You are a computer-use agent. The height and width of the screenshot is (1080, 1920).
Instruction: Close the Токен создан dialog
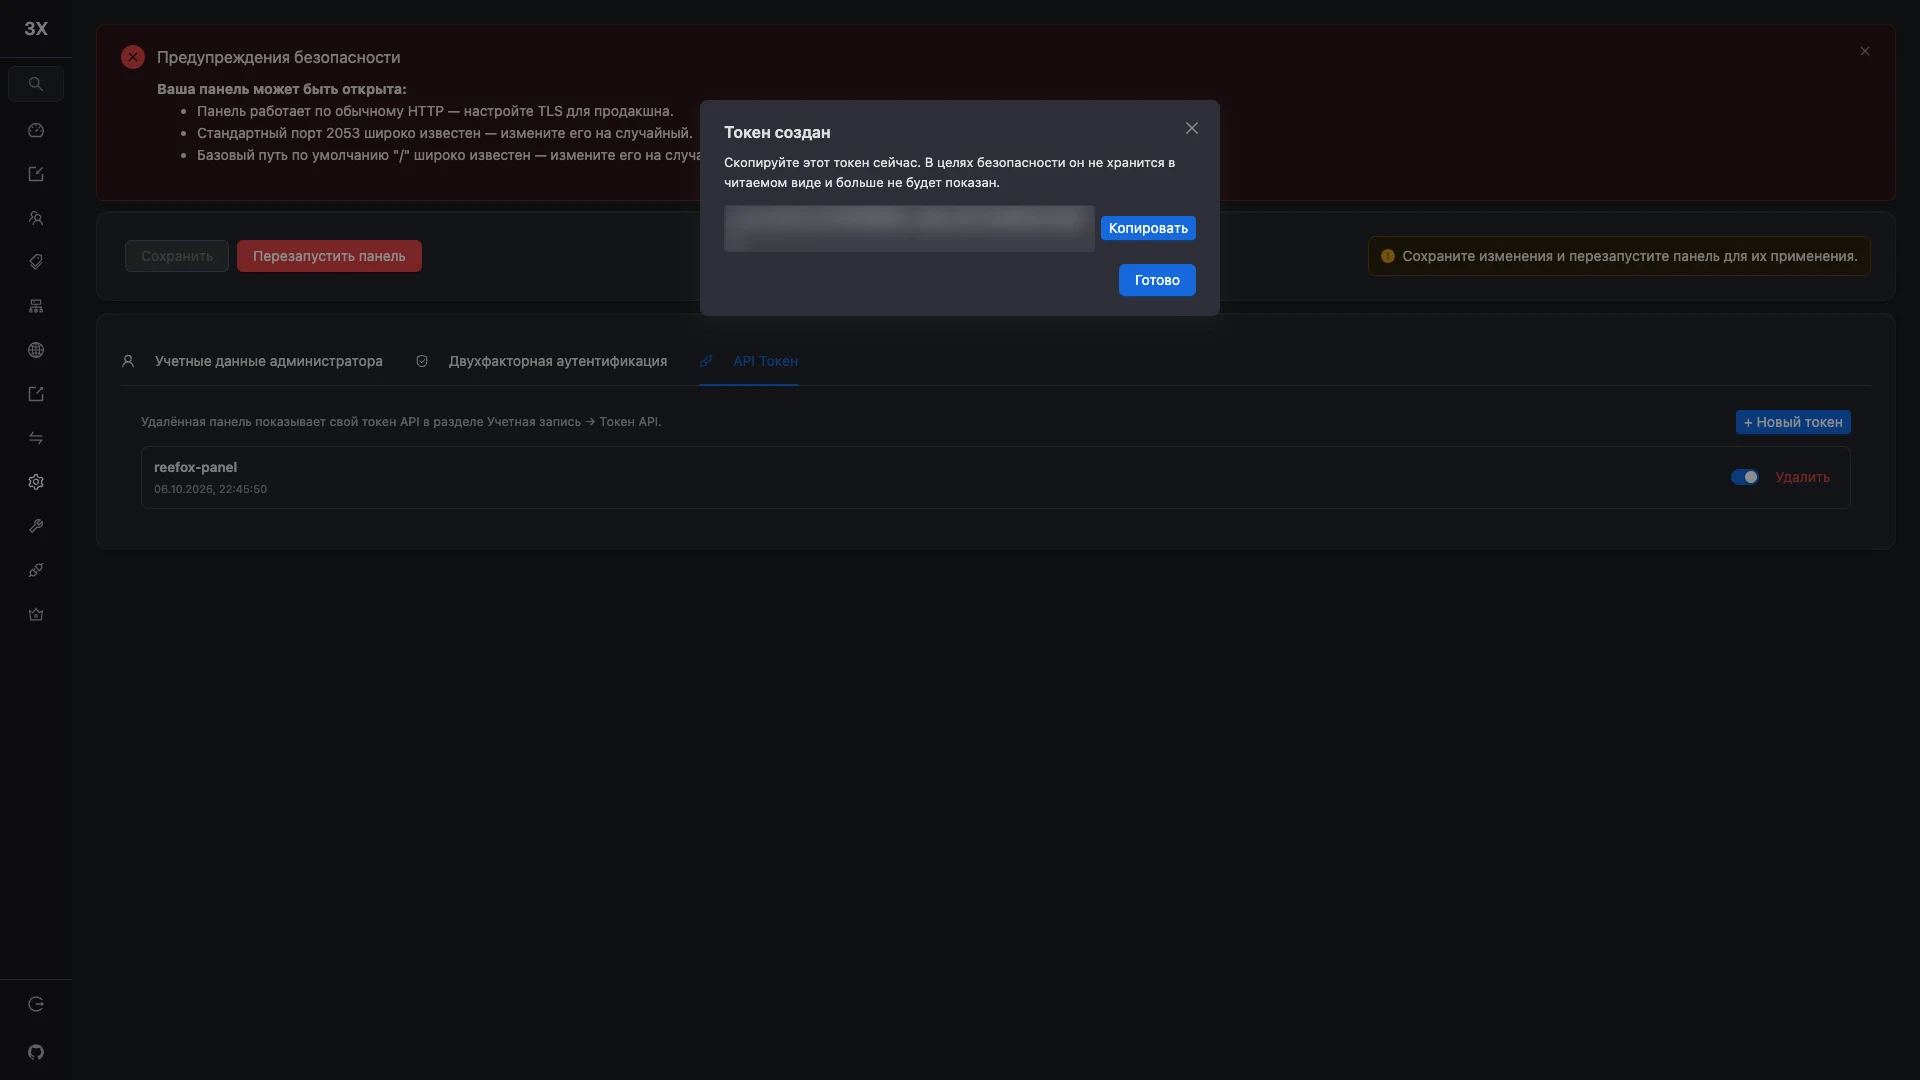click(1192, 128)
